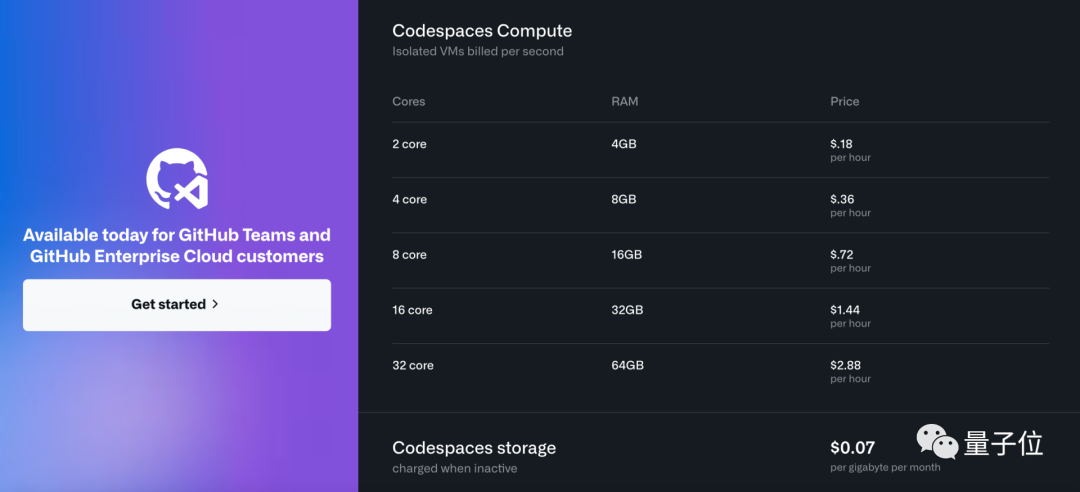Click the WeChat logo in the watermark
Screen dimensions: 1080x492
(937, 443)
